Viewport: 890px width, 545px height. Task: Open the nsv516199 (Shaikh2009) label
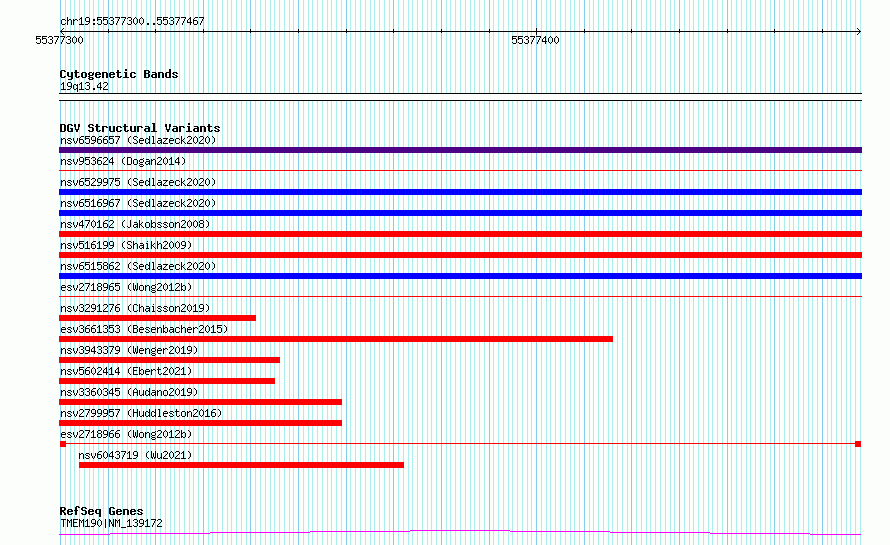click(126, 245)
